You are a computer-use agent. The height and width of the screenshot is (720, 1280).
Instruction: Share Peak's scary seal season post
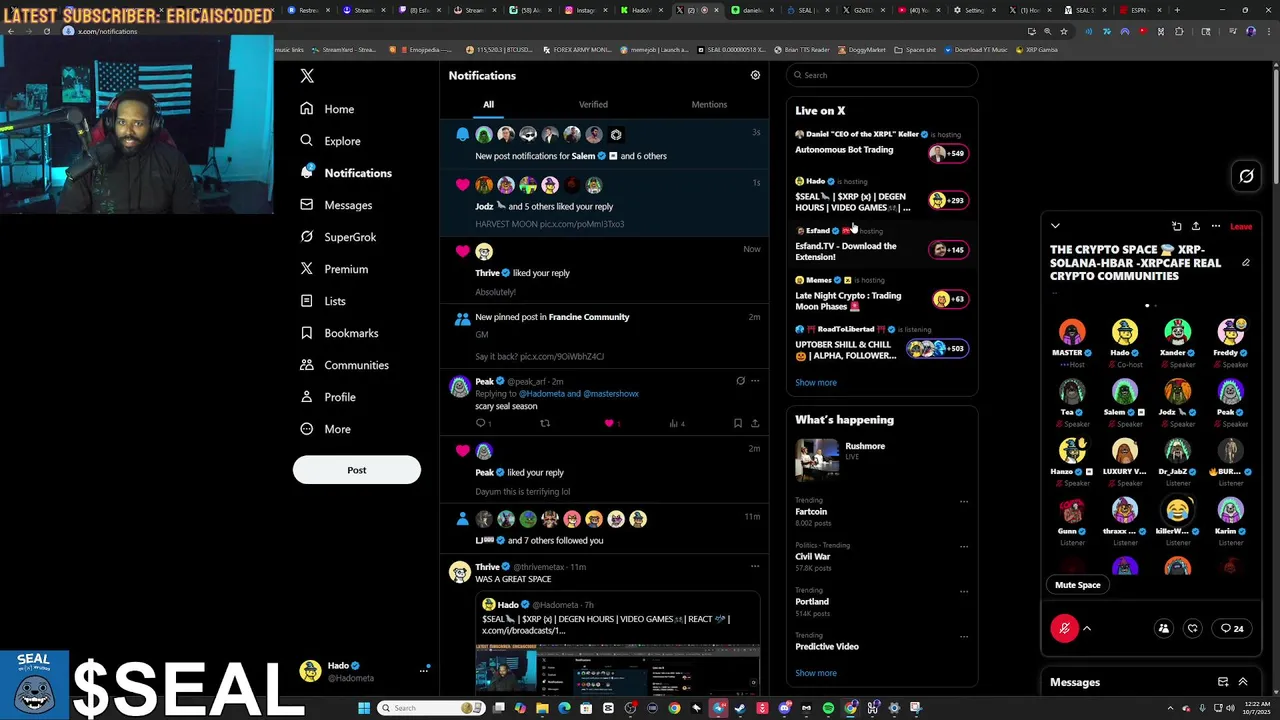click(755, 423)
